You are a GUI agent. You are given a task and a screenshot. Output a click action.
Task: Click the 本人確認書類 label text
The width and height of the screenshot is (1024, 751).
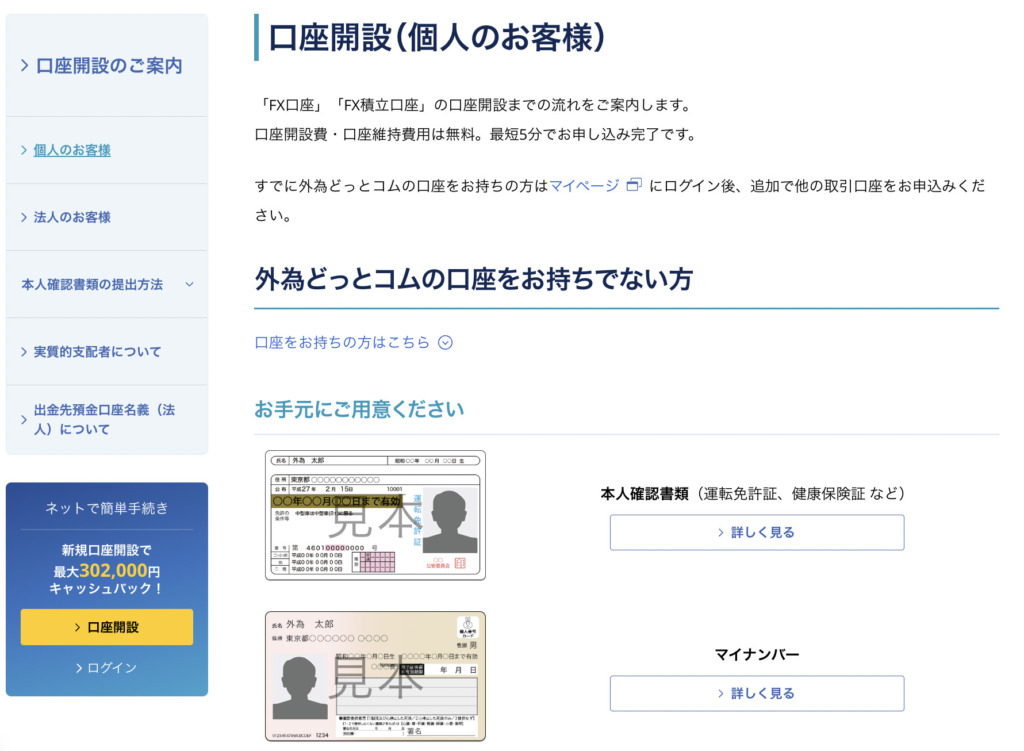click(645, 494)
